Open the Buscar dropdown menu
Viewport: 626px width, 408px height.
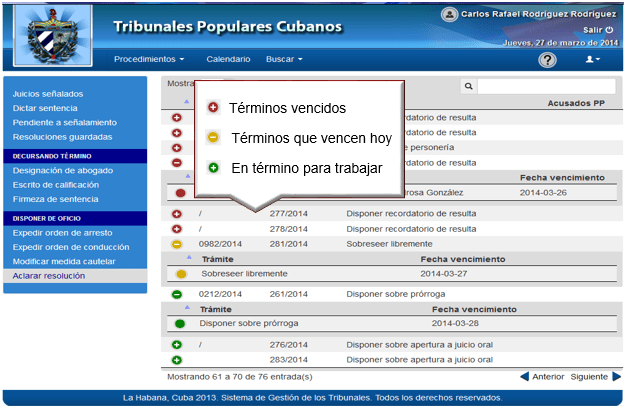tap(285, 60)
